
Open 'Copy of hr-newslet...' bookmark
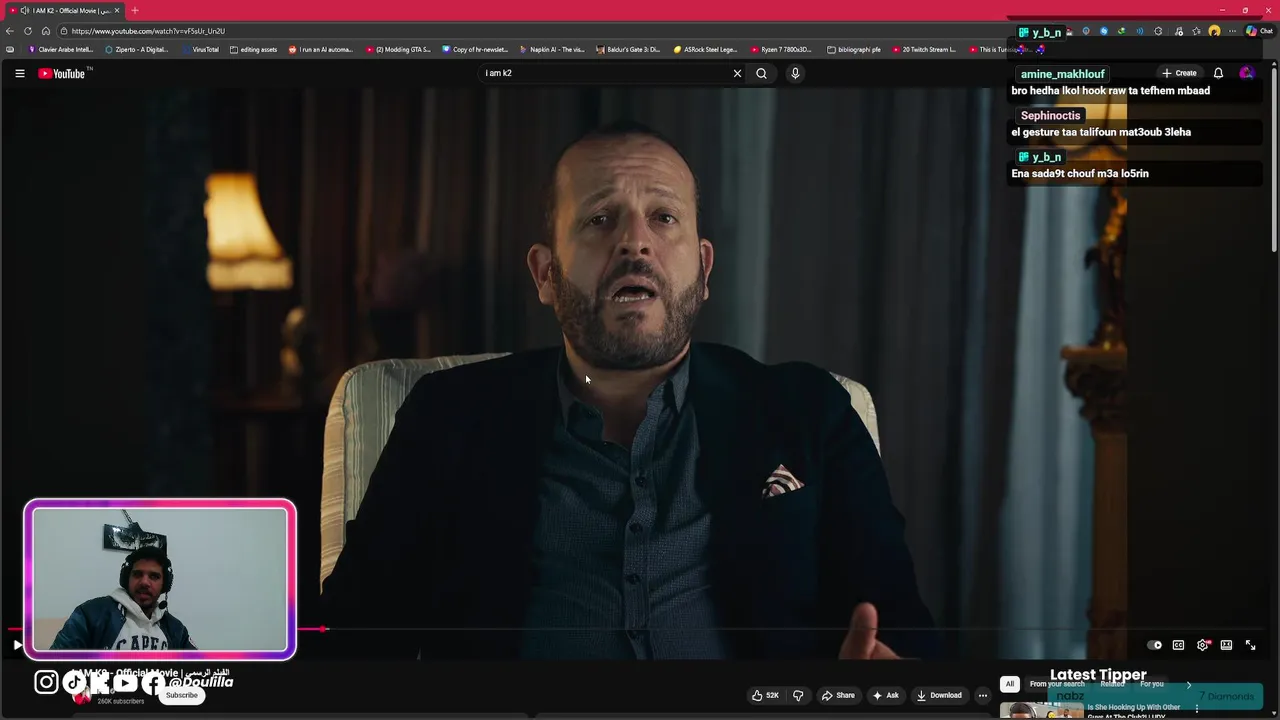click(475, 49)
